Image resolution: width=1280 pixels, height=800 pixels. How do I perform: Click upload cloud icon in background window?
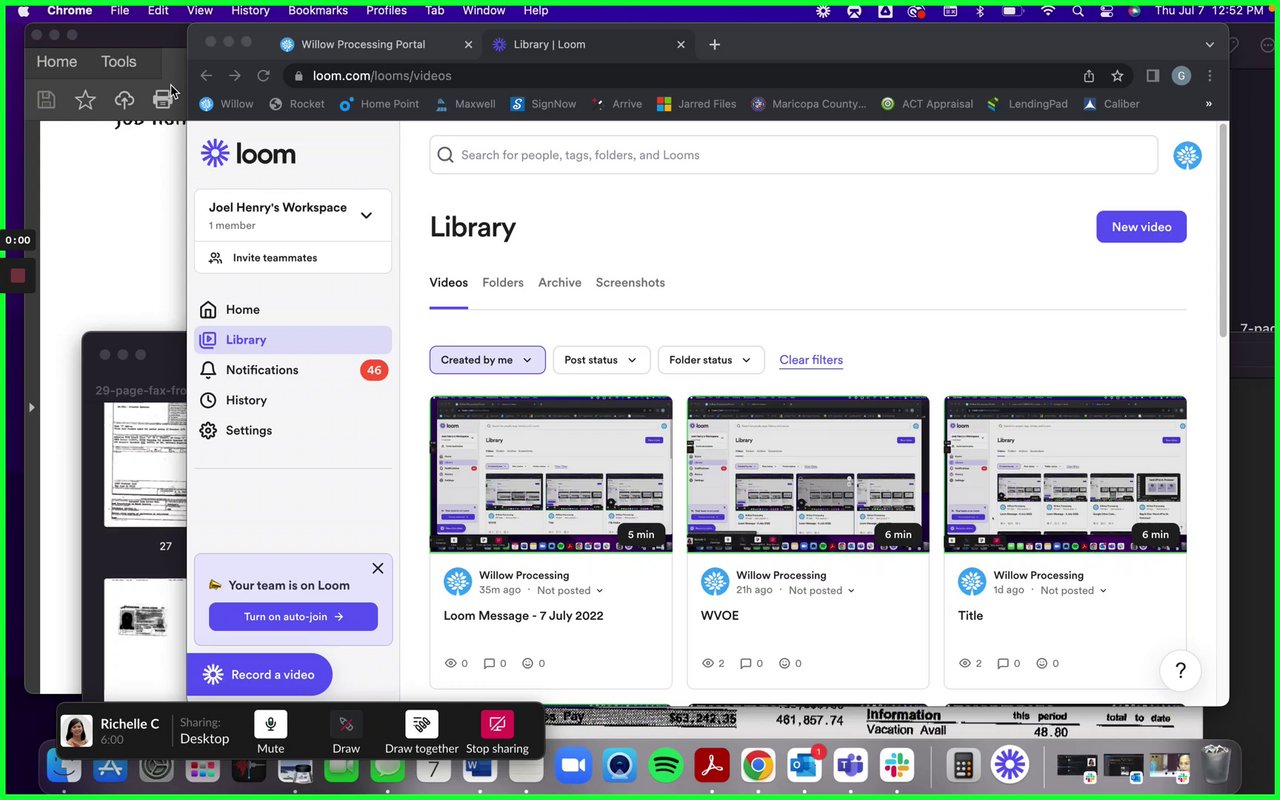click(124, 99)
